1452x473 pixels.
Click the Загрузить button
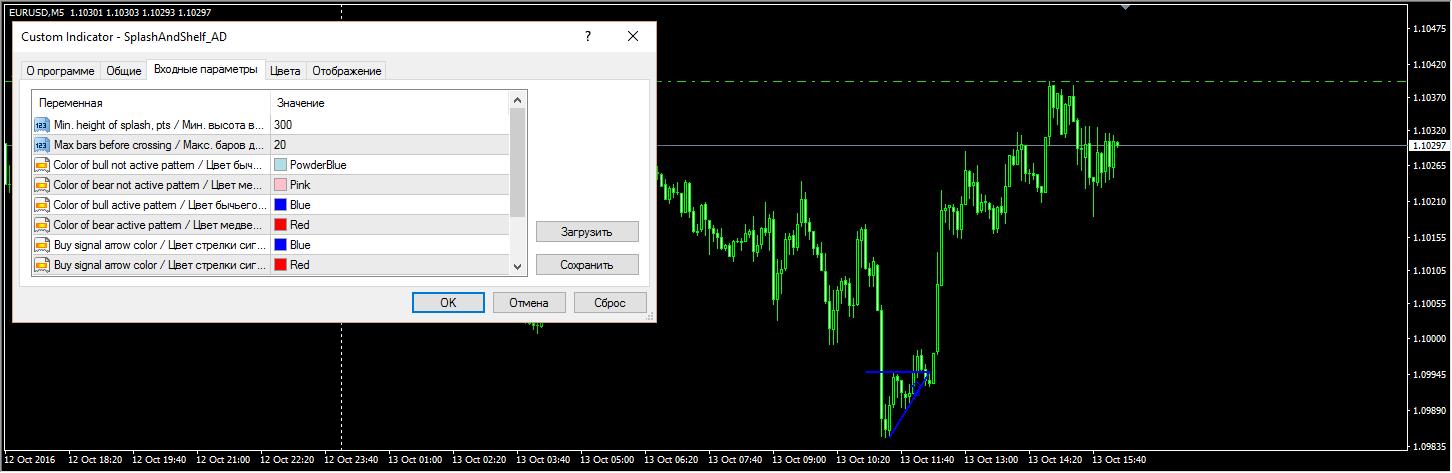click(587, 231)
